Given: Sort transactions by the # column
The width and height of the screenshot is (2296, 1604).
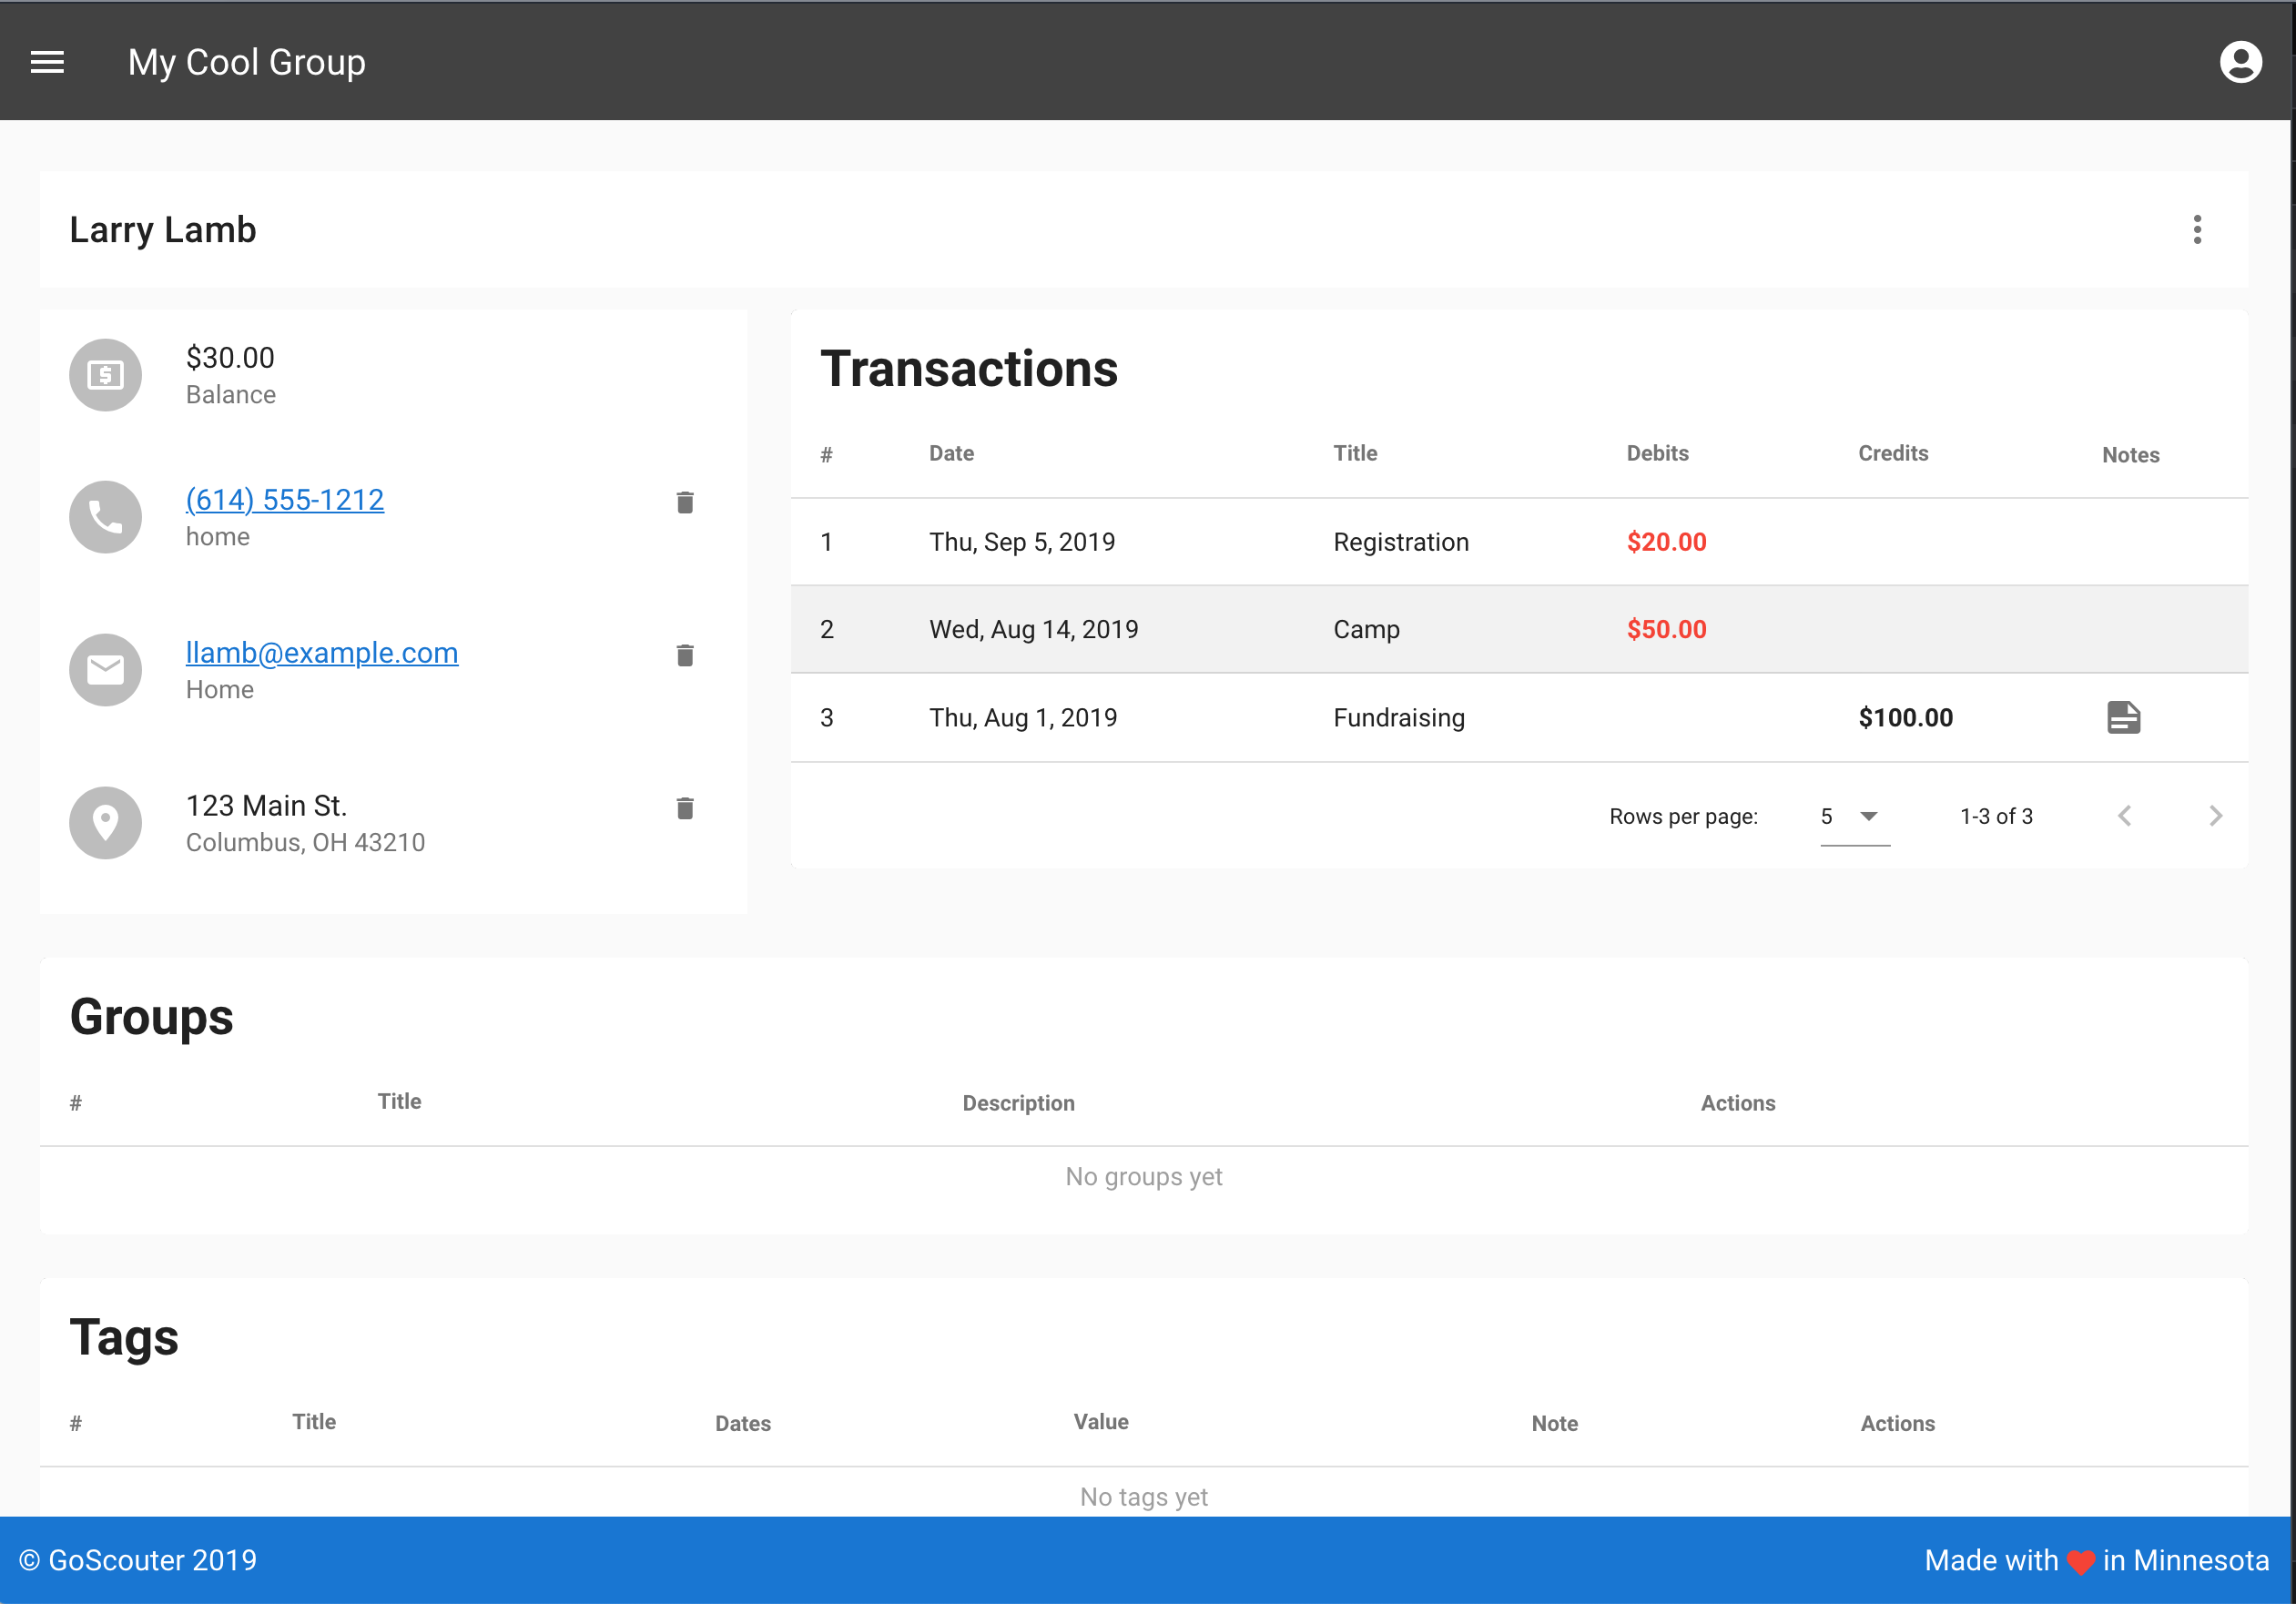Looking at the screenshot, I should click(826, 455).
